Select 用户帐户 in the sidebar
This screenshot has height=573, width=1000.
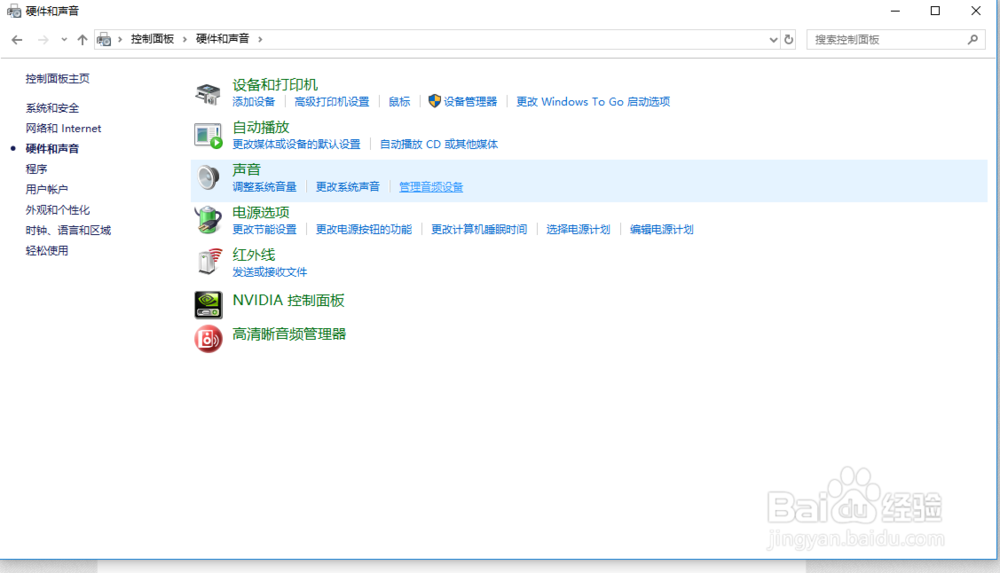[x=47, y=190]
